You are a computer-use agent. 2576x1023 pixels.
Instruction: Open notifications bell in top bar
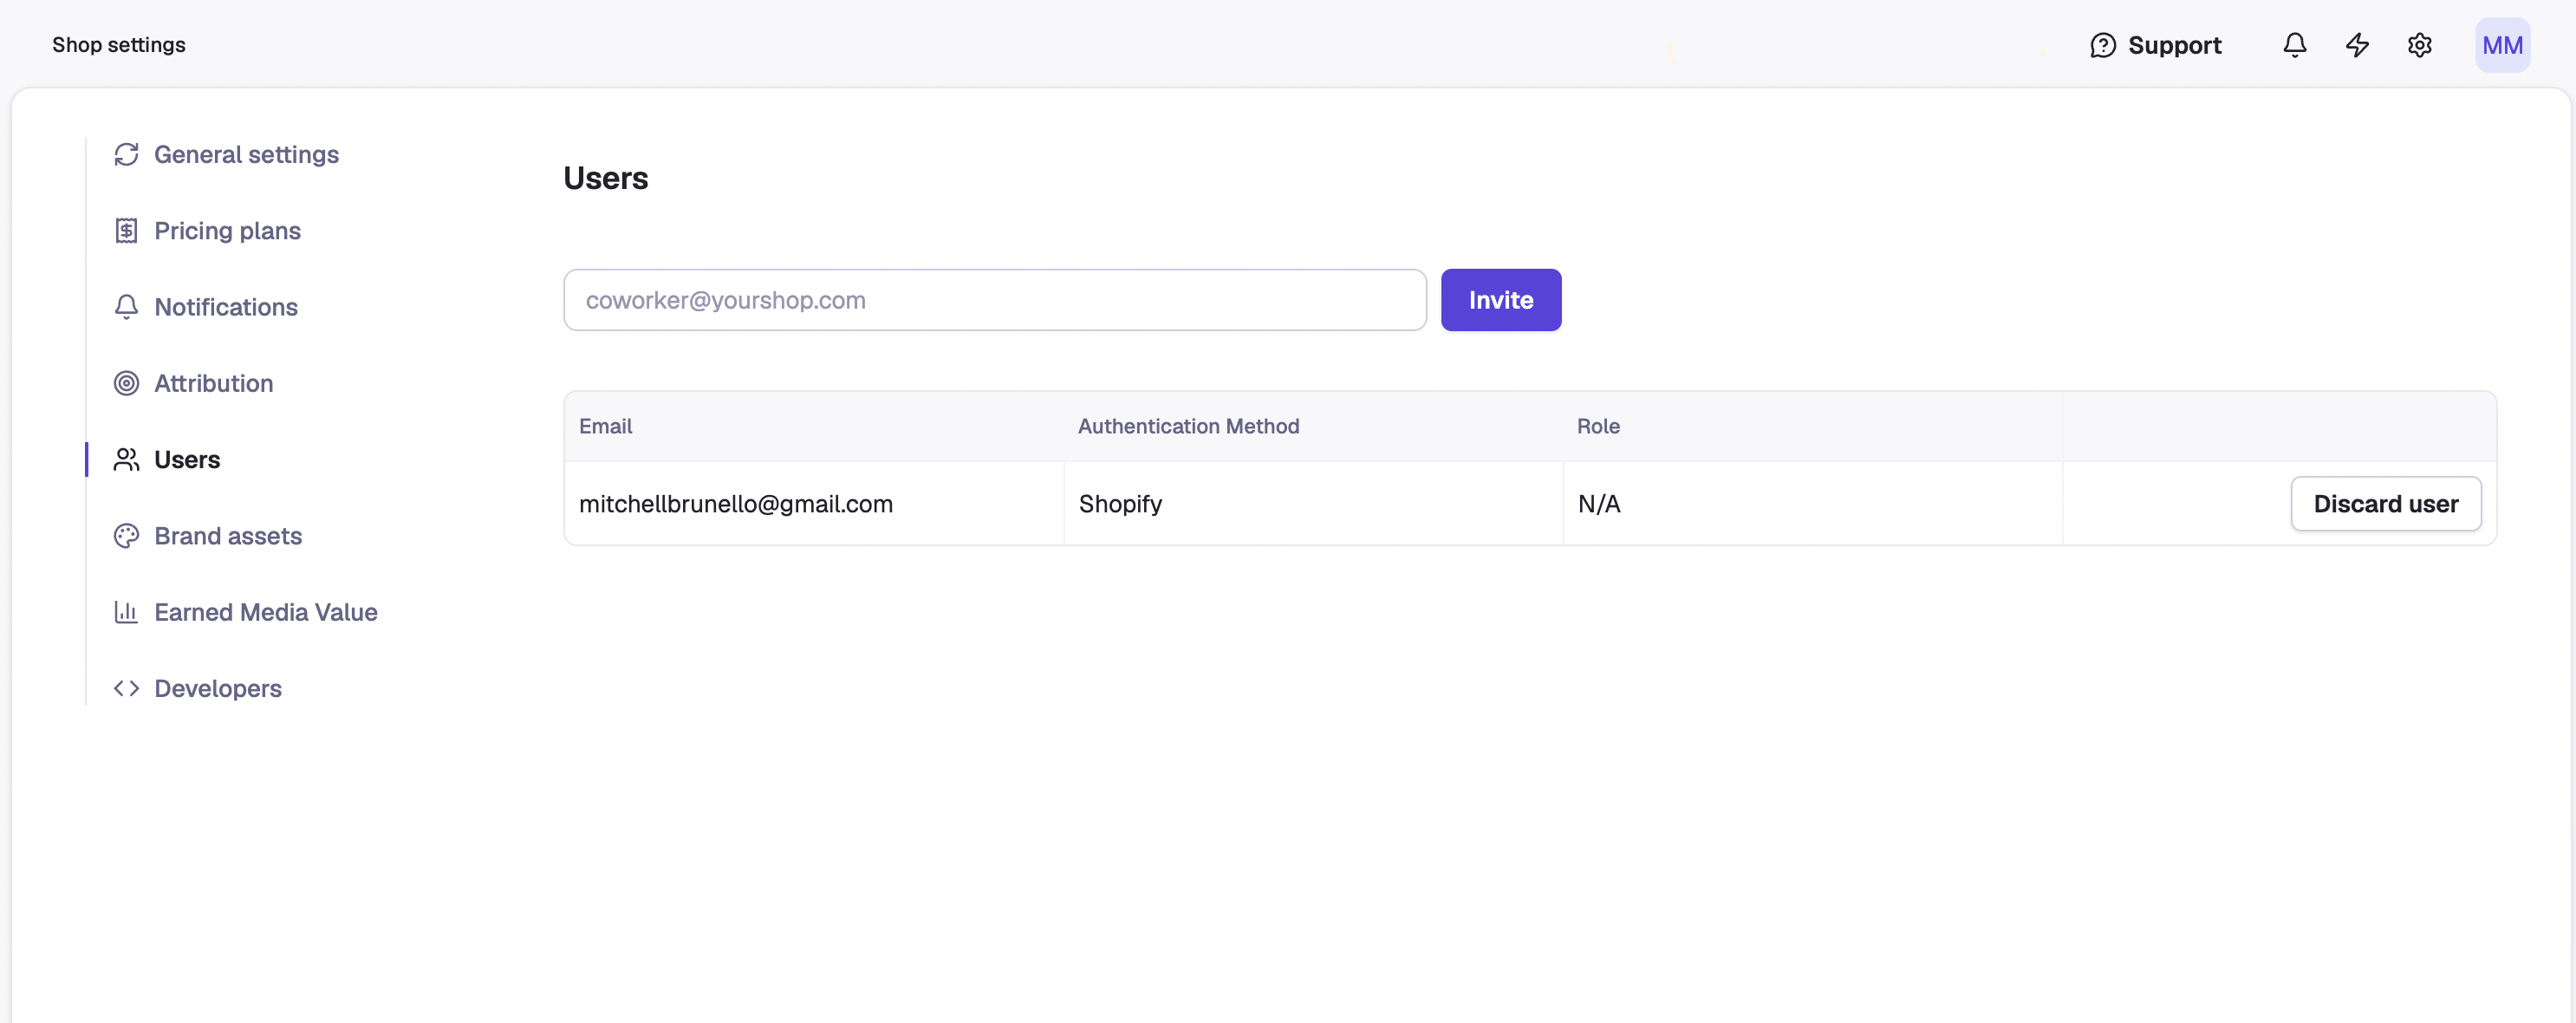tap(2295, 45)
